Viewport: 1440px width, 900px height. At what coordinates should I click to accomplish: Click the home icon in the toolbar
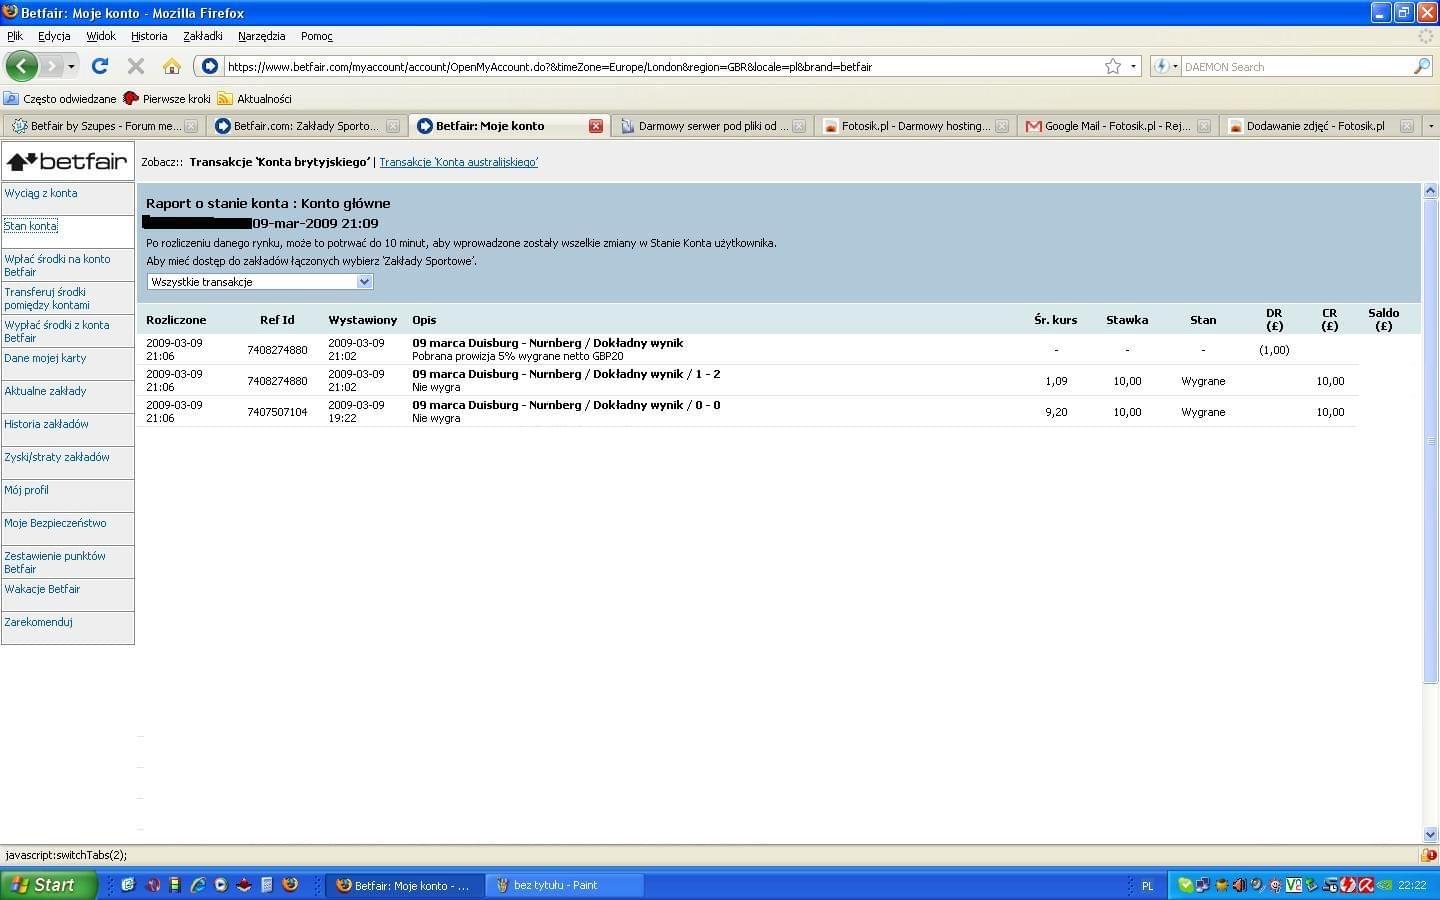point(172,66)
